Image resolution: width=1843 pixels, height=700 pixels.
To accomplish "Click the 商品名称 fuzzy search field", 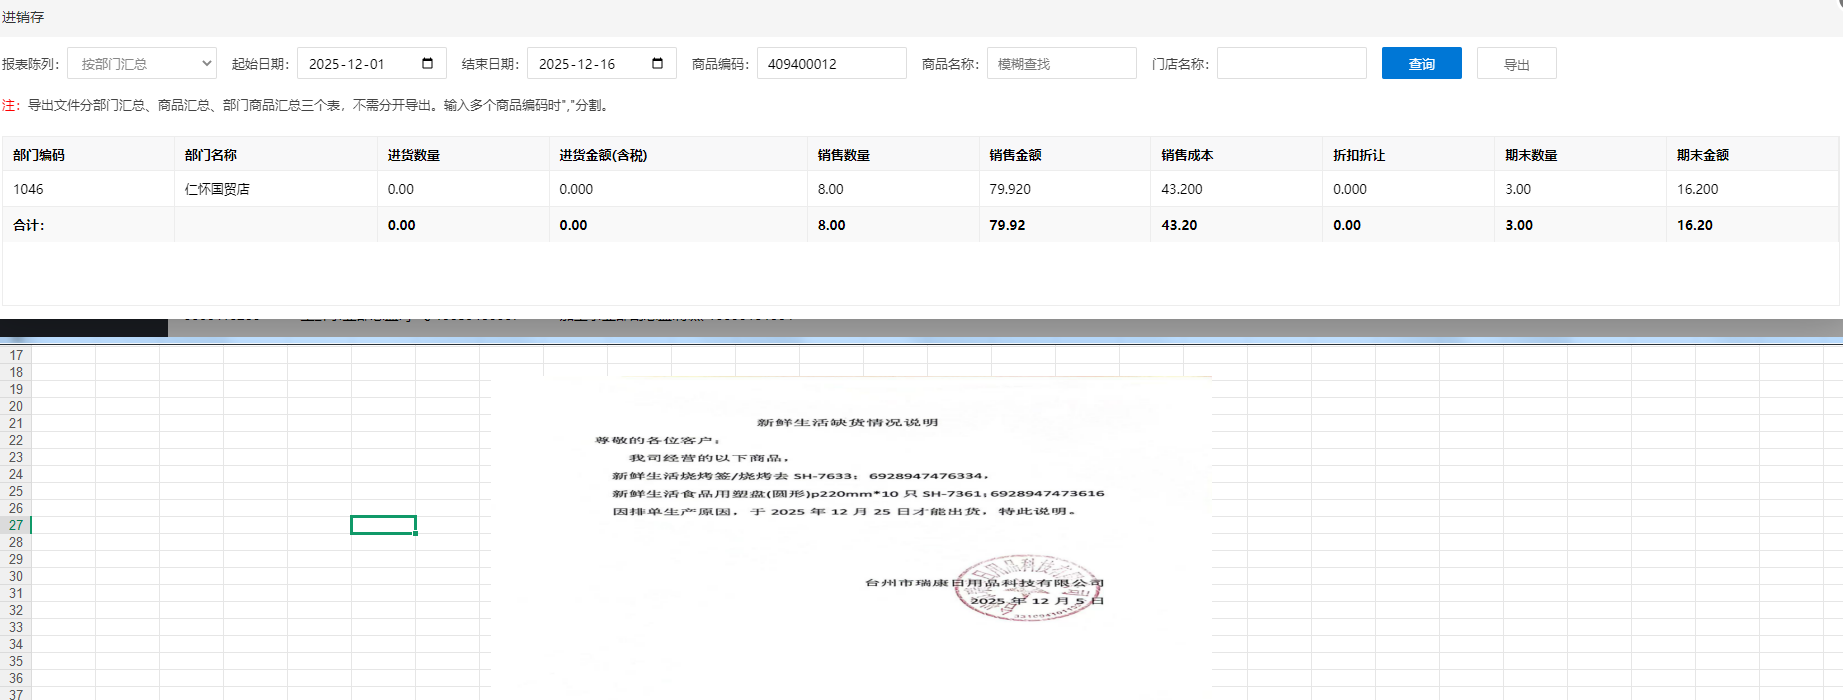I will click(x=1061, y=63).
